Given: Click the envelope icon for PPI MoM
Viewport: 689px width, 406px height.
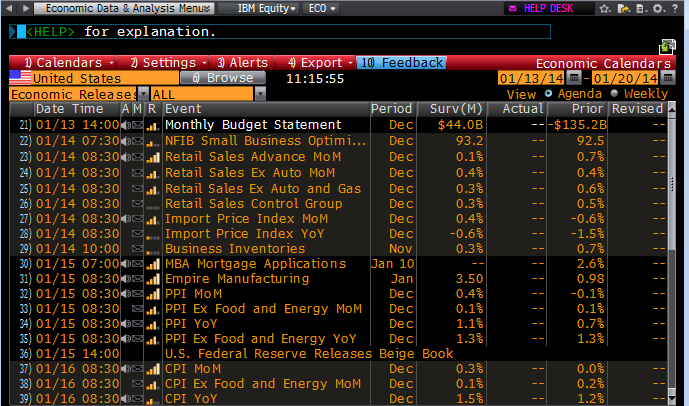Looking at the screenshot, I should tap(138, 294).
